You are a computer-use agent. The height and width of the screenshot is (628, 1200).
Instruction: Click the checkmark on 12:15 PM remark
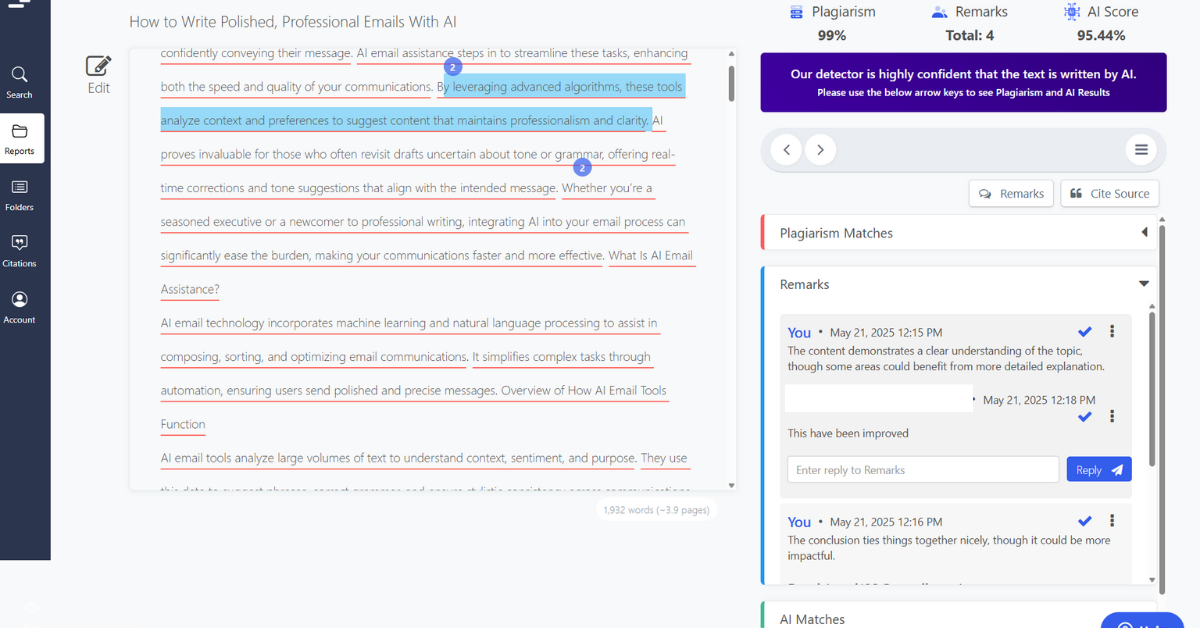tap(1085, 331)
